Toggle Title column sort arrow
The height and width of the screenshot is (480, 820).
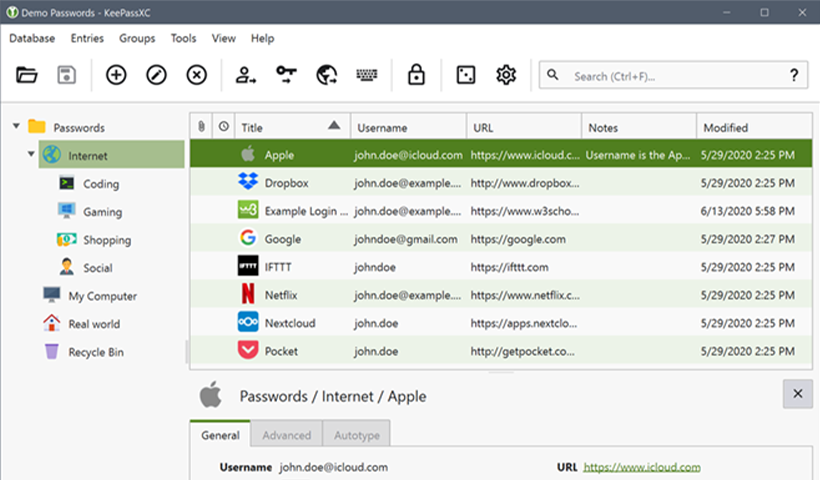coord(334,125)
